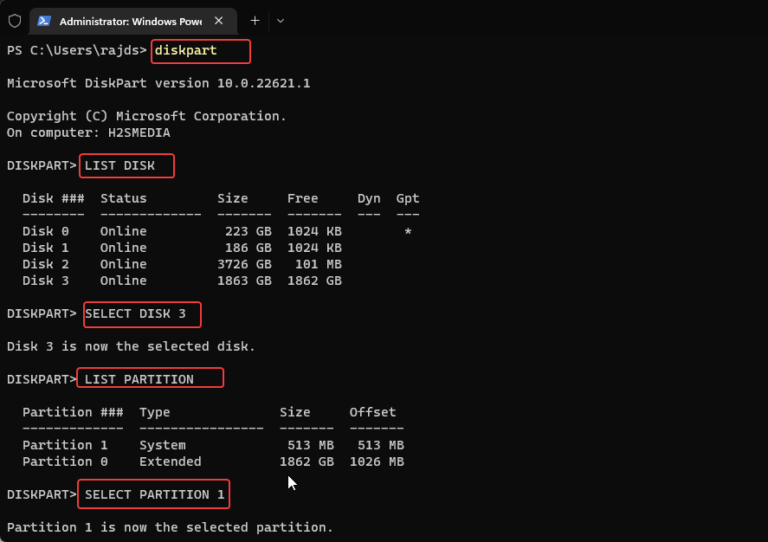The image size is (768, 542).
Task: Click the '1862 GB' free value of Disk 3
Action: [314, 281]
